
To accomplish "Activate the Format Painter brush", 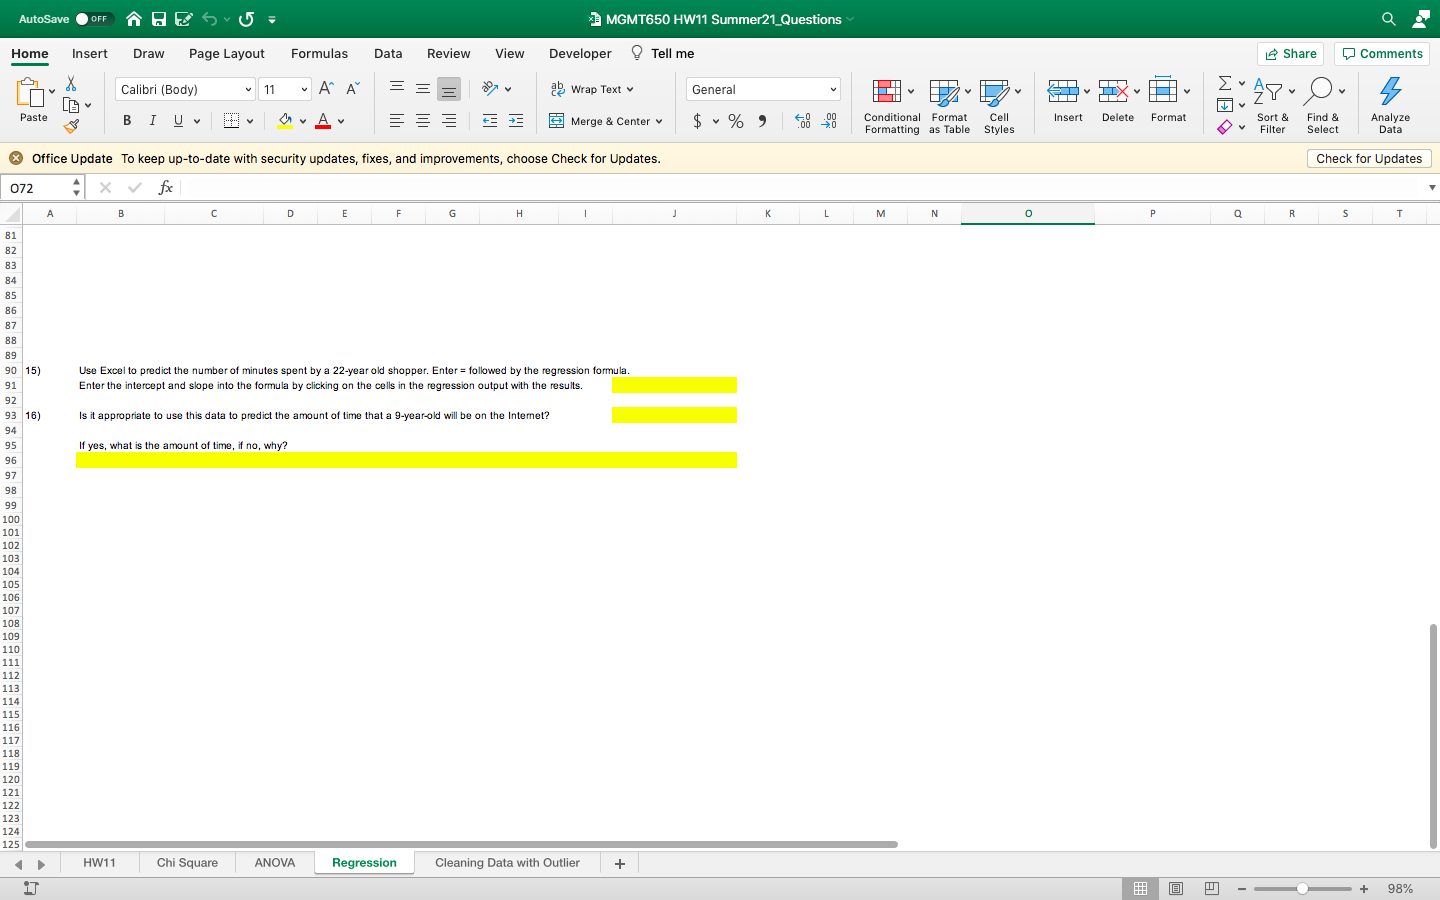I will click(71, 126).
